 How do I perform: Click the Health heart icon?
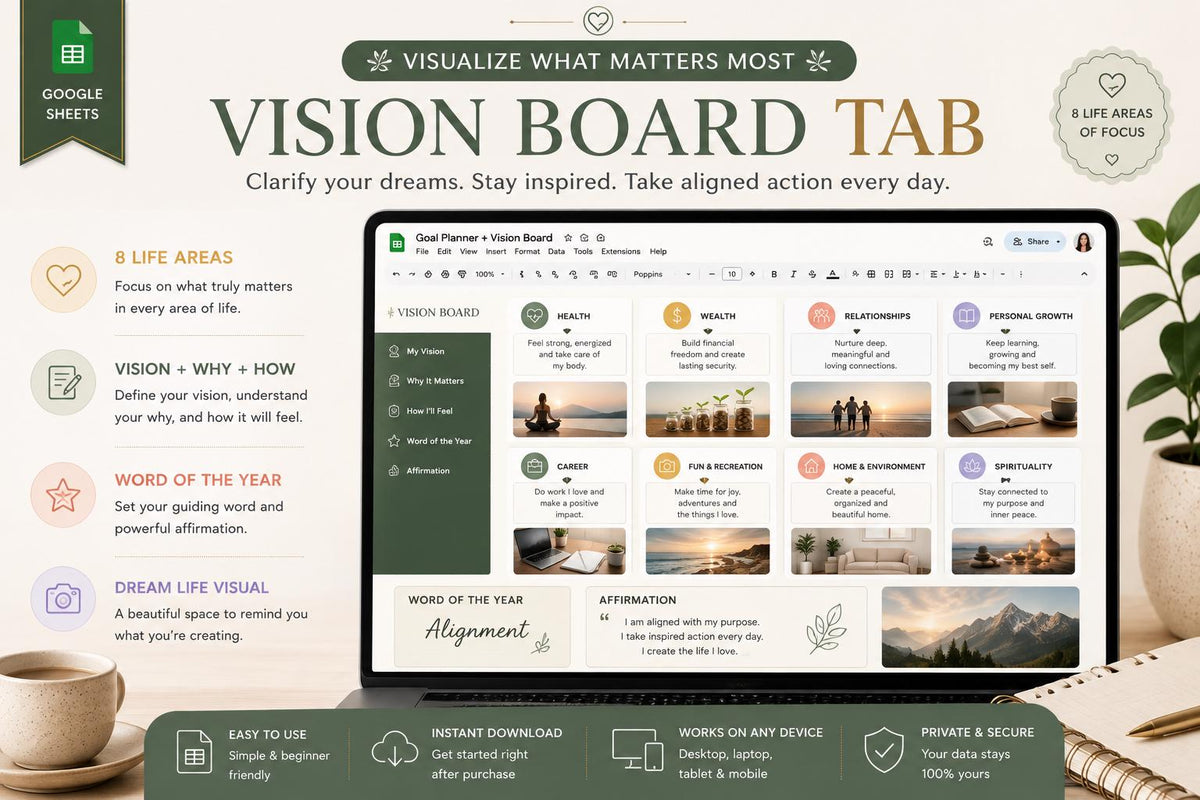(x=534, y=316)
